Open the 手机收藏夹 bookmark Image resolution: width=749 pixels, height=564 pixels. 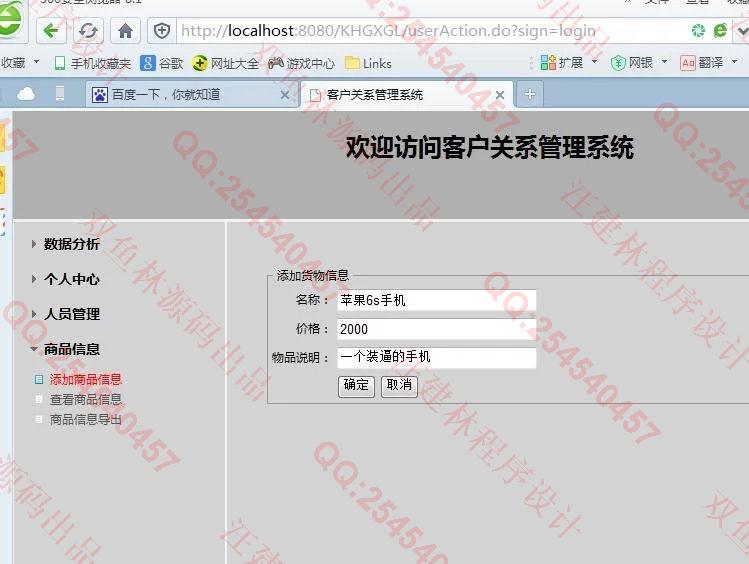pos(92,63)
